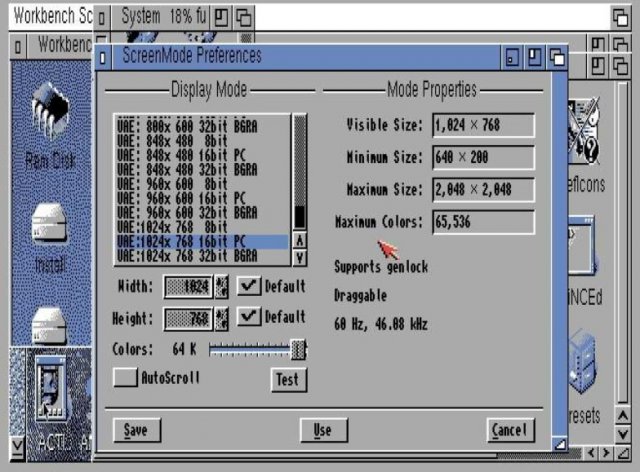
Task: Click the Height stepper arrows
Action: pyautogui.click(x=221, y=318)
